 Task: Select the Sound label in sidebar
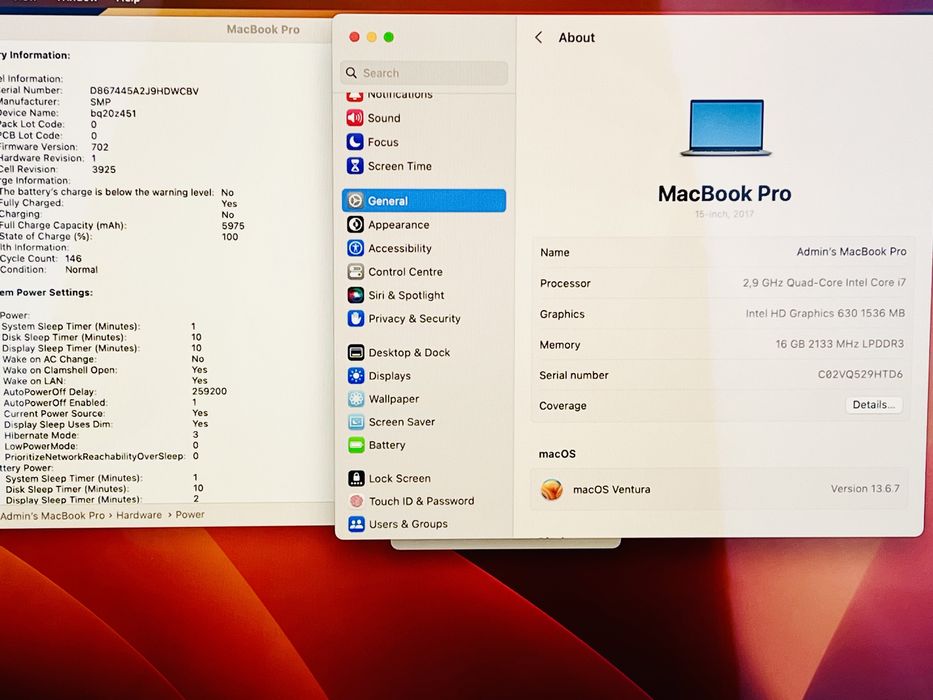tap(384, 118)
